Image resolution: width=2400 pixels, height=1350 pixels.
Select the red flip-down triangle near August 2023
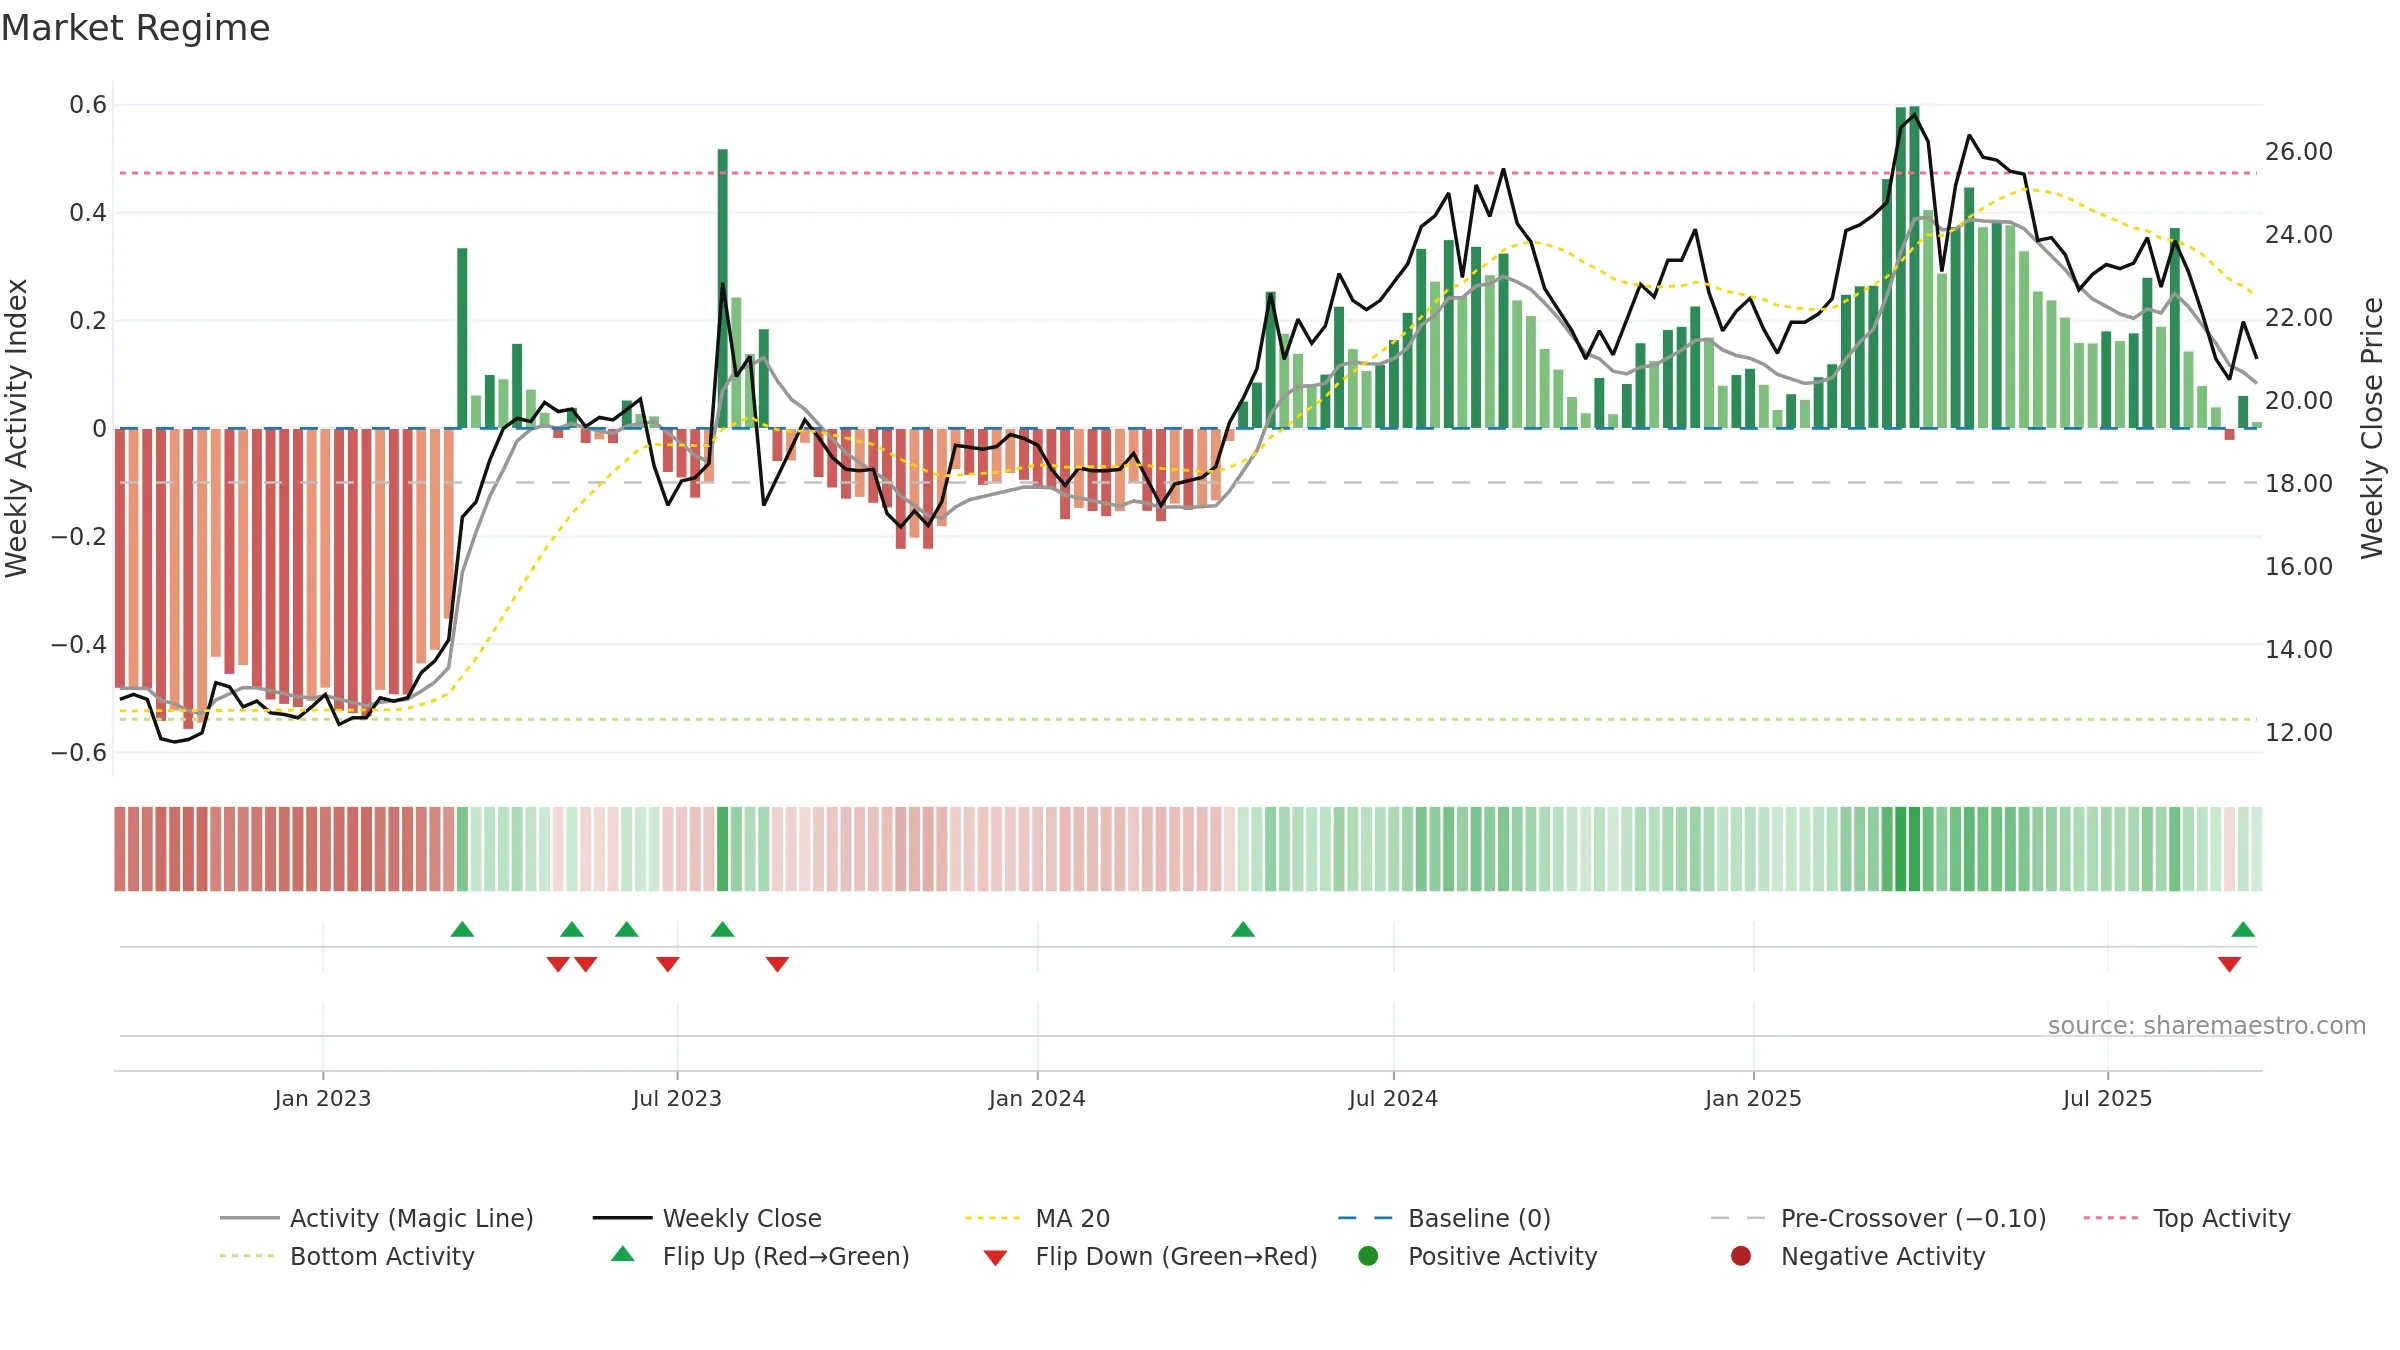pos(777,964)
